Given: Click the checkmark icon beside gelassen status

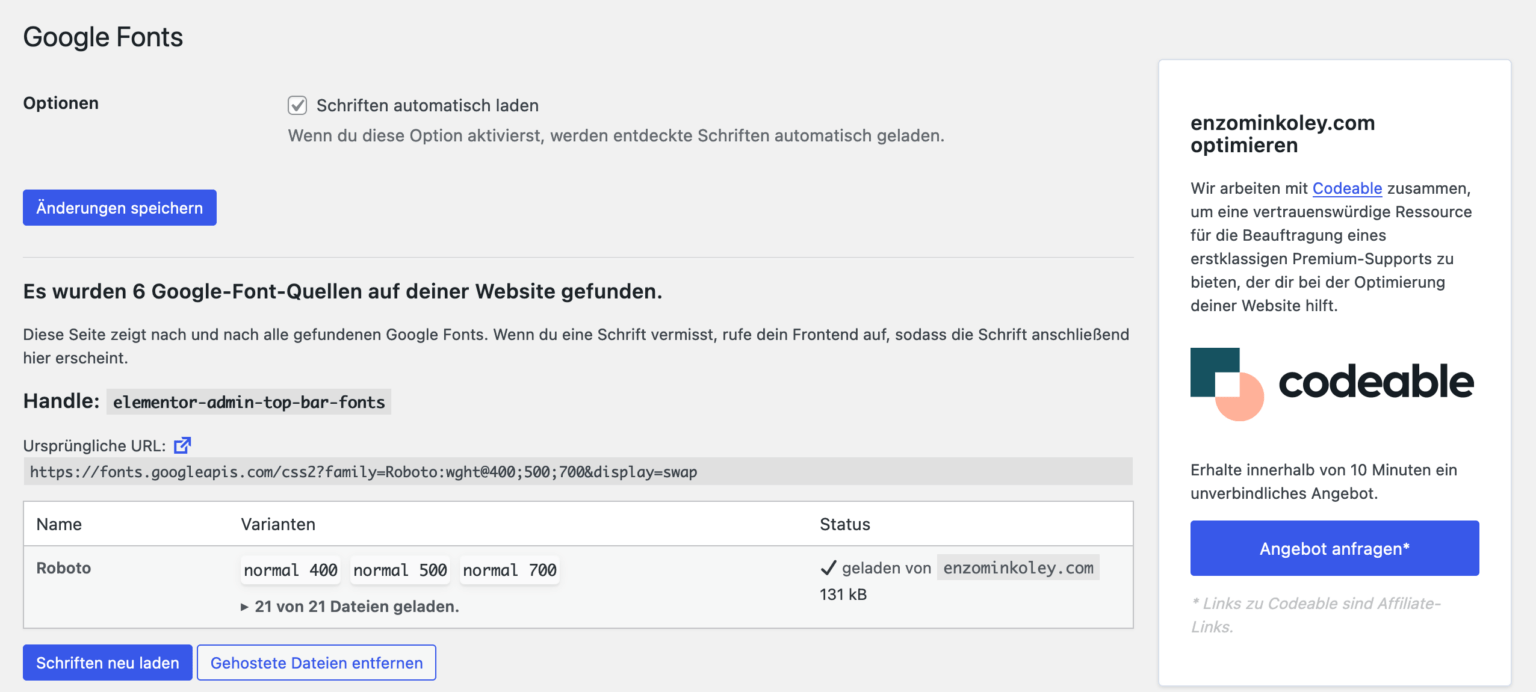Looking at the screenshot, I should [830, 566].
